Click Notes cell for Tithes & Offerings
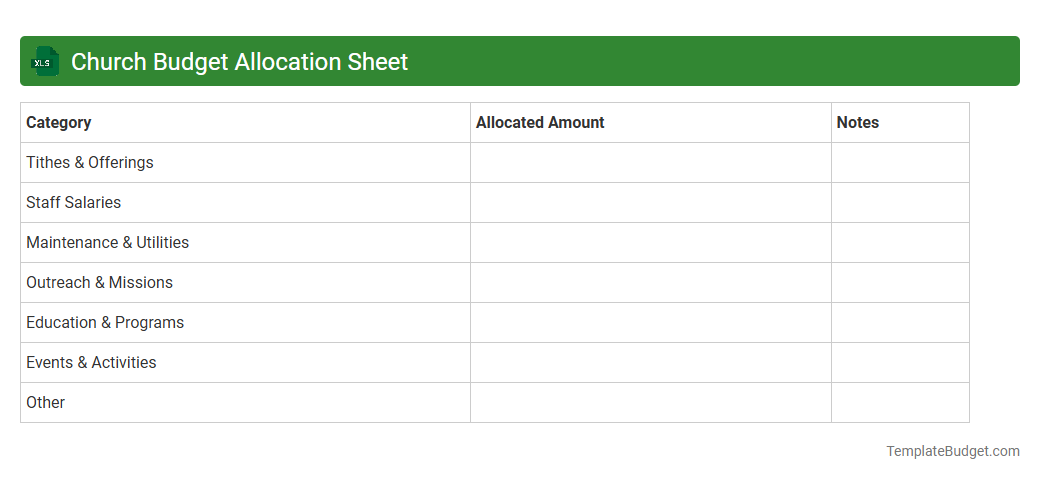Image resolution: width=1040 pixels, height=480 pixels. click(x=900, y=162)
